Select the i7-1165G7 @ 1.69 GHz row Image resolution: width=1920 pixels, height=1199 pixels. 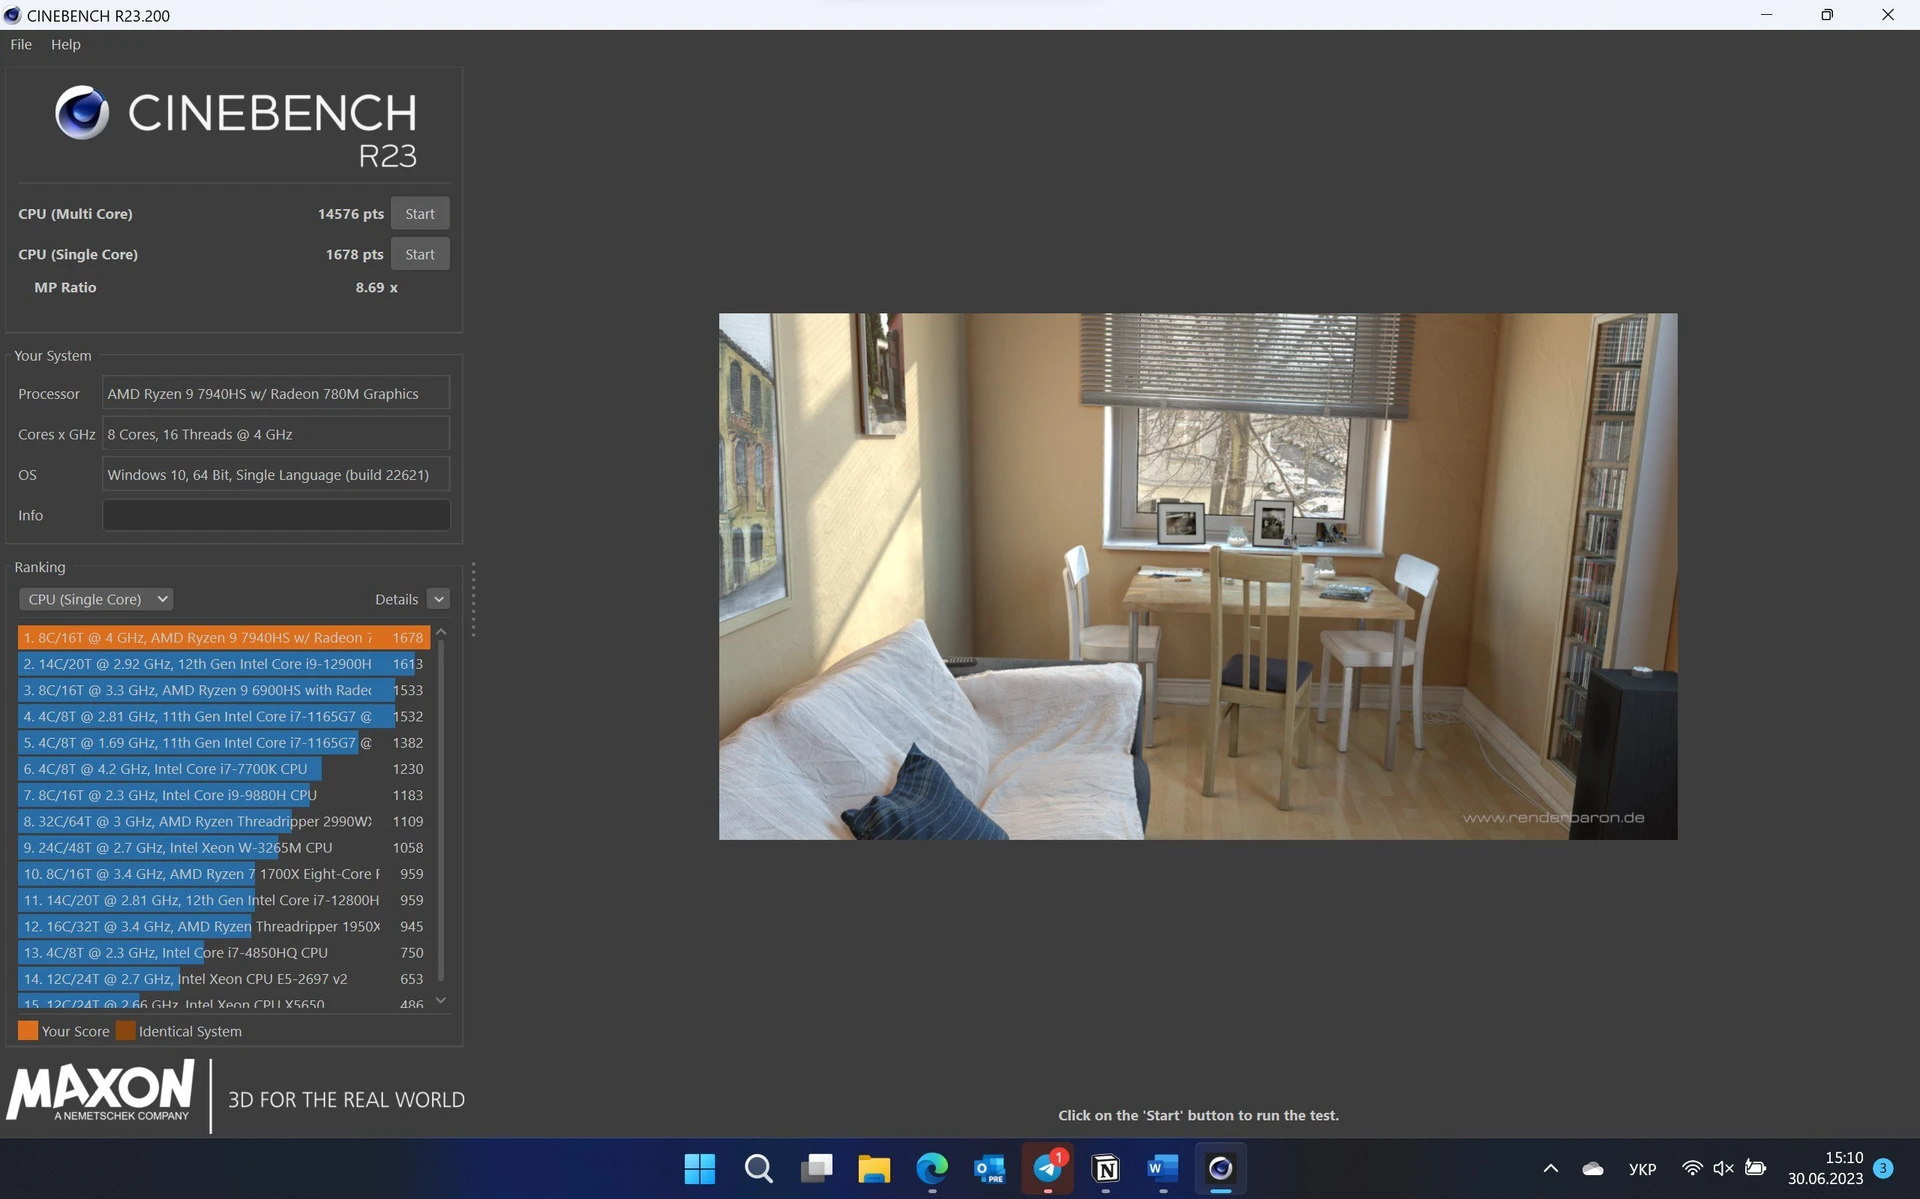point(224,742)
